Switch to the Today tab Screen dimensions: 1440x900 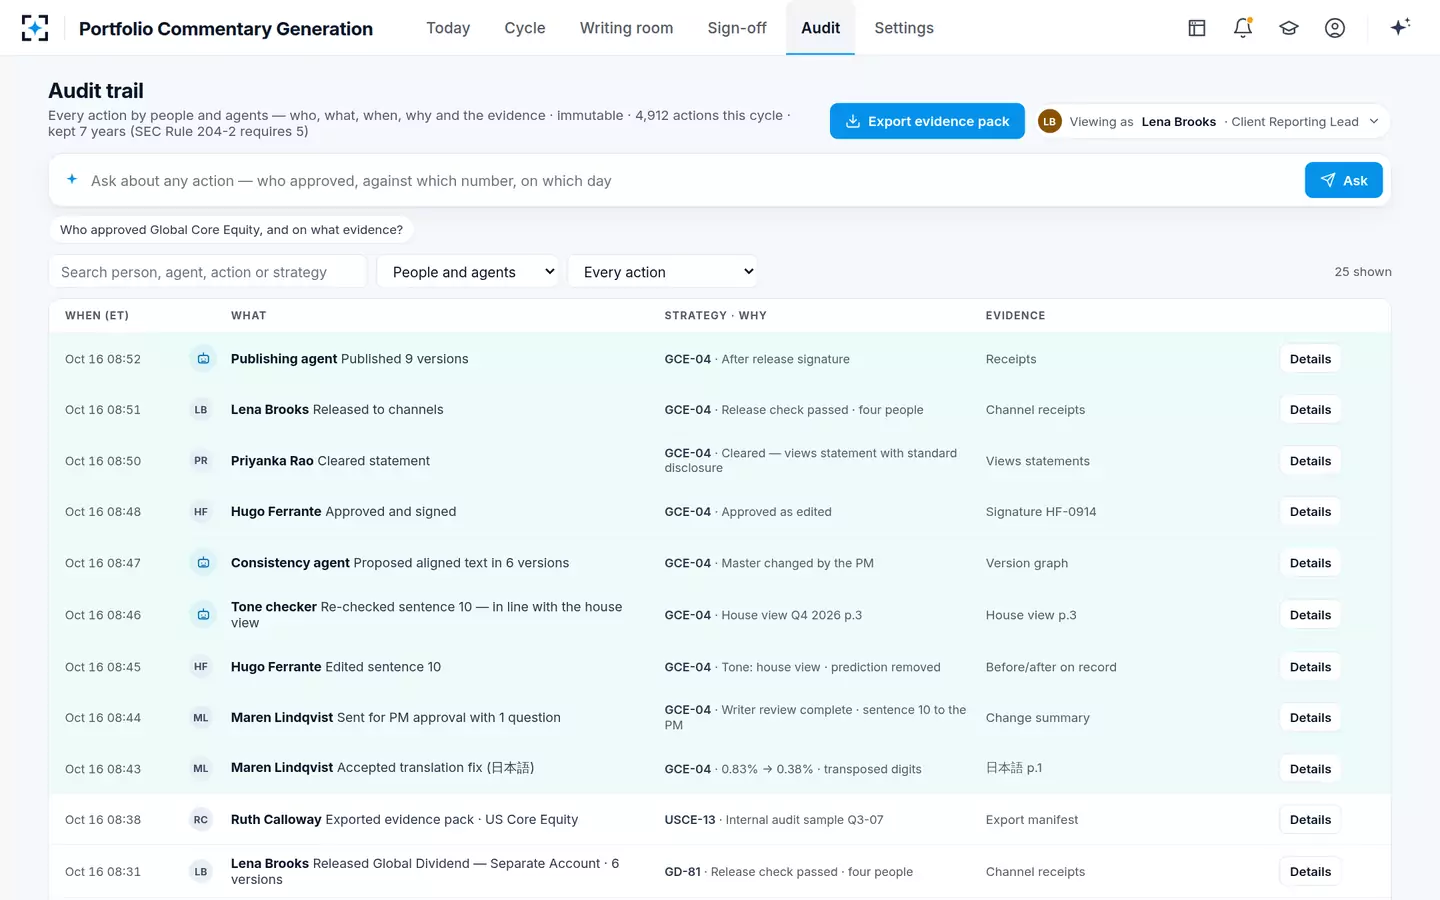coord(448,28)
